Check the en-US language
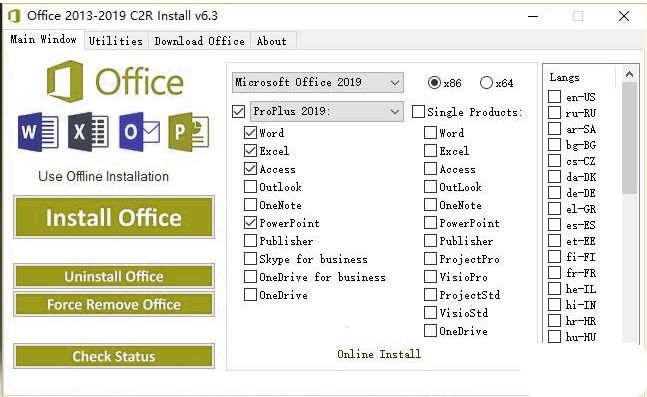 click(x=554, y=97)
